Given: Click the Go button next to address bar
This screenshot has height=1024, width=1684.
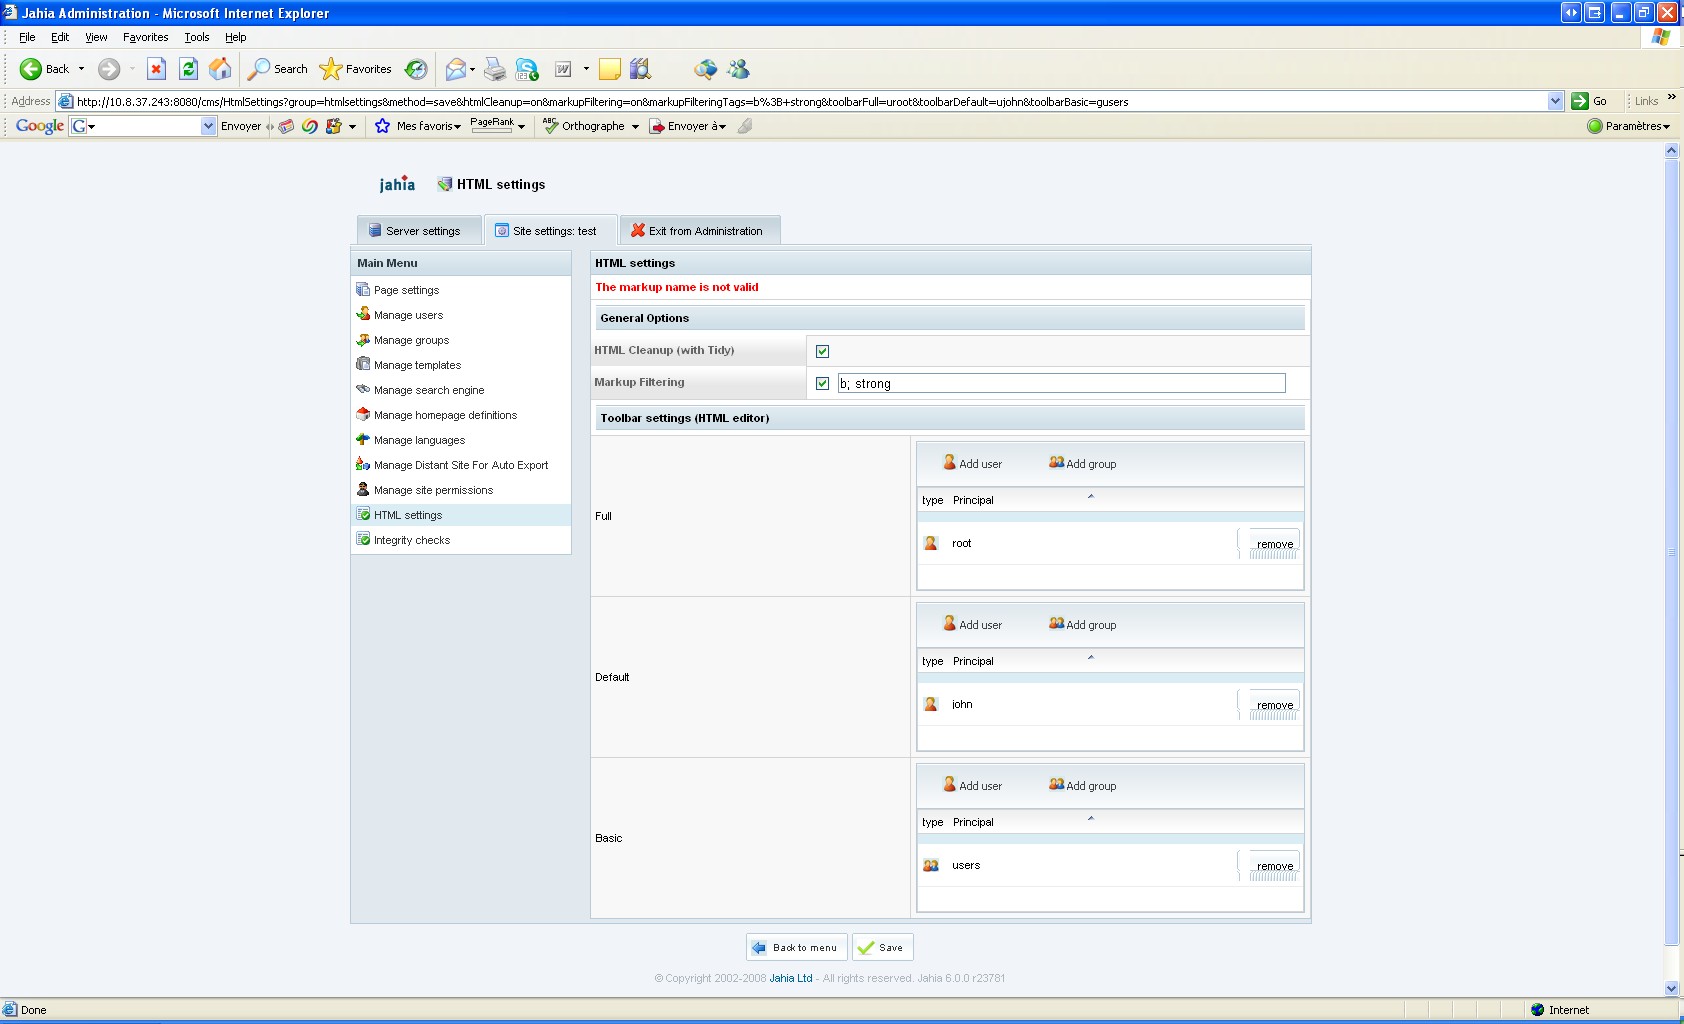Looking at the screenshot, I should (1589, 101).
